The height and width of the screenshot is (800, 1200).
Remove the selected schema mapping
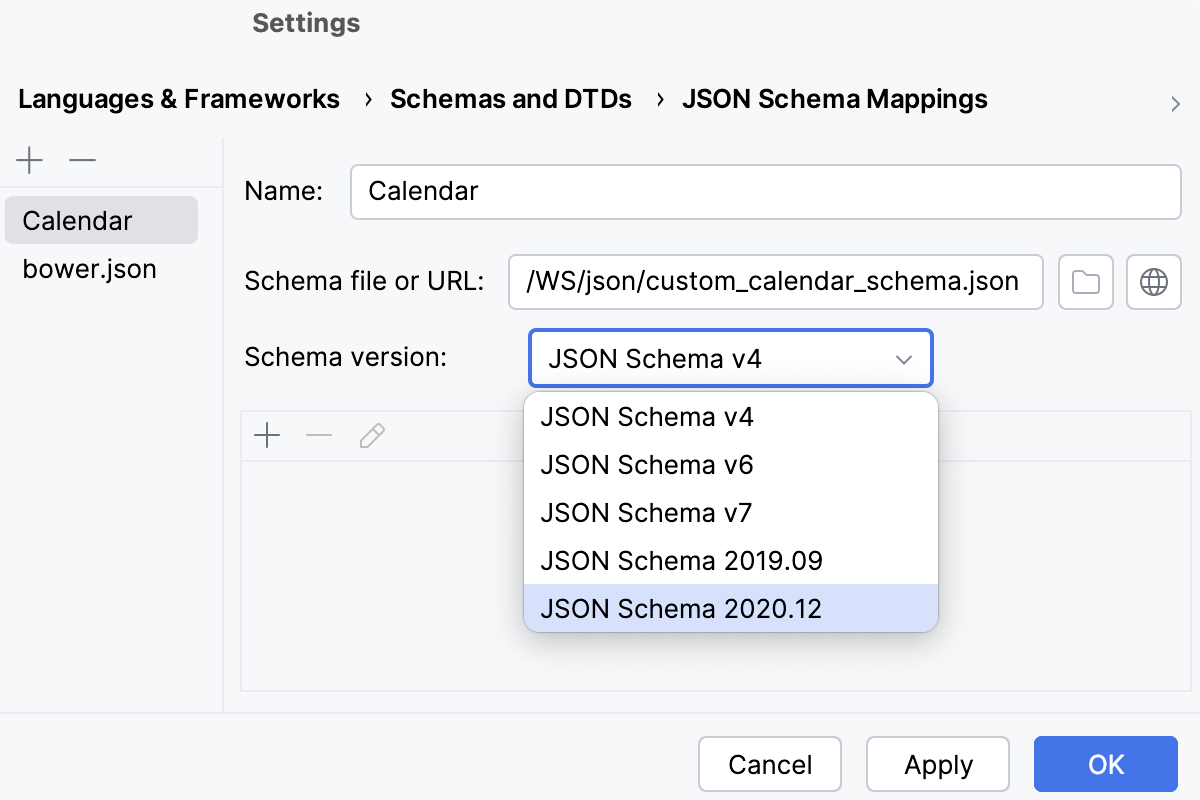(82, 160)
